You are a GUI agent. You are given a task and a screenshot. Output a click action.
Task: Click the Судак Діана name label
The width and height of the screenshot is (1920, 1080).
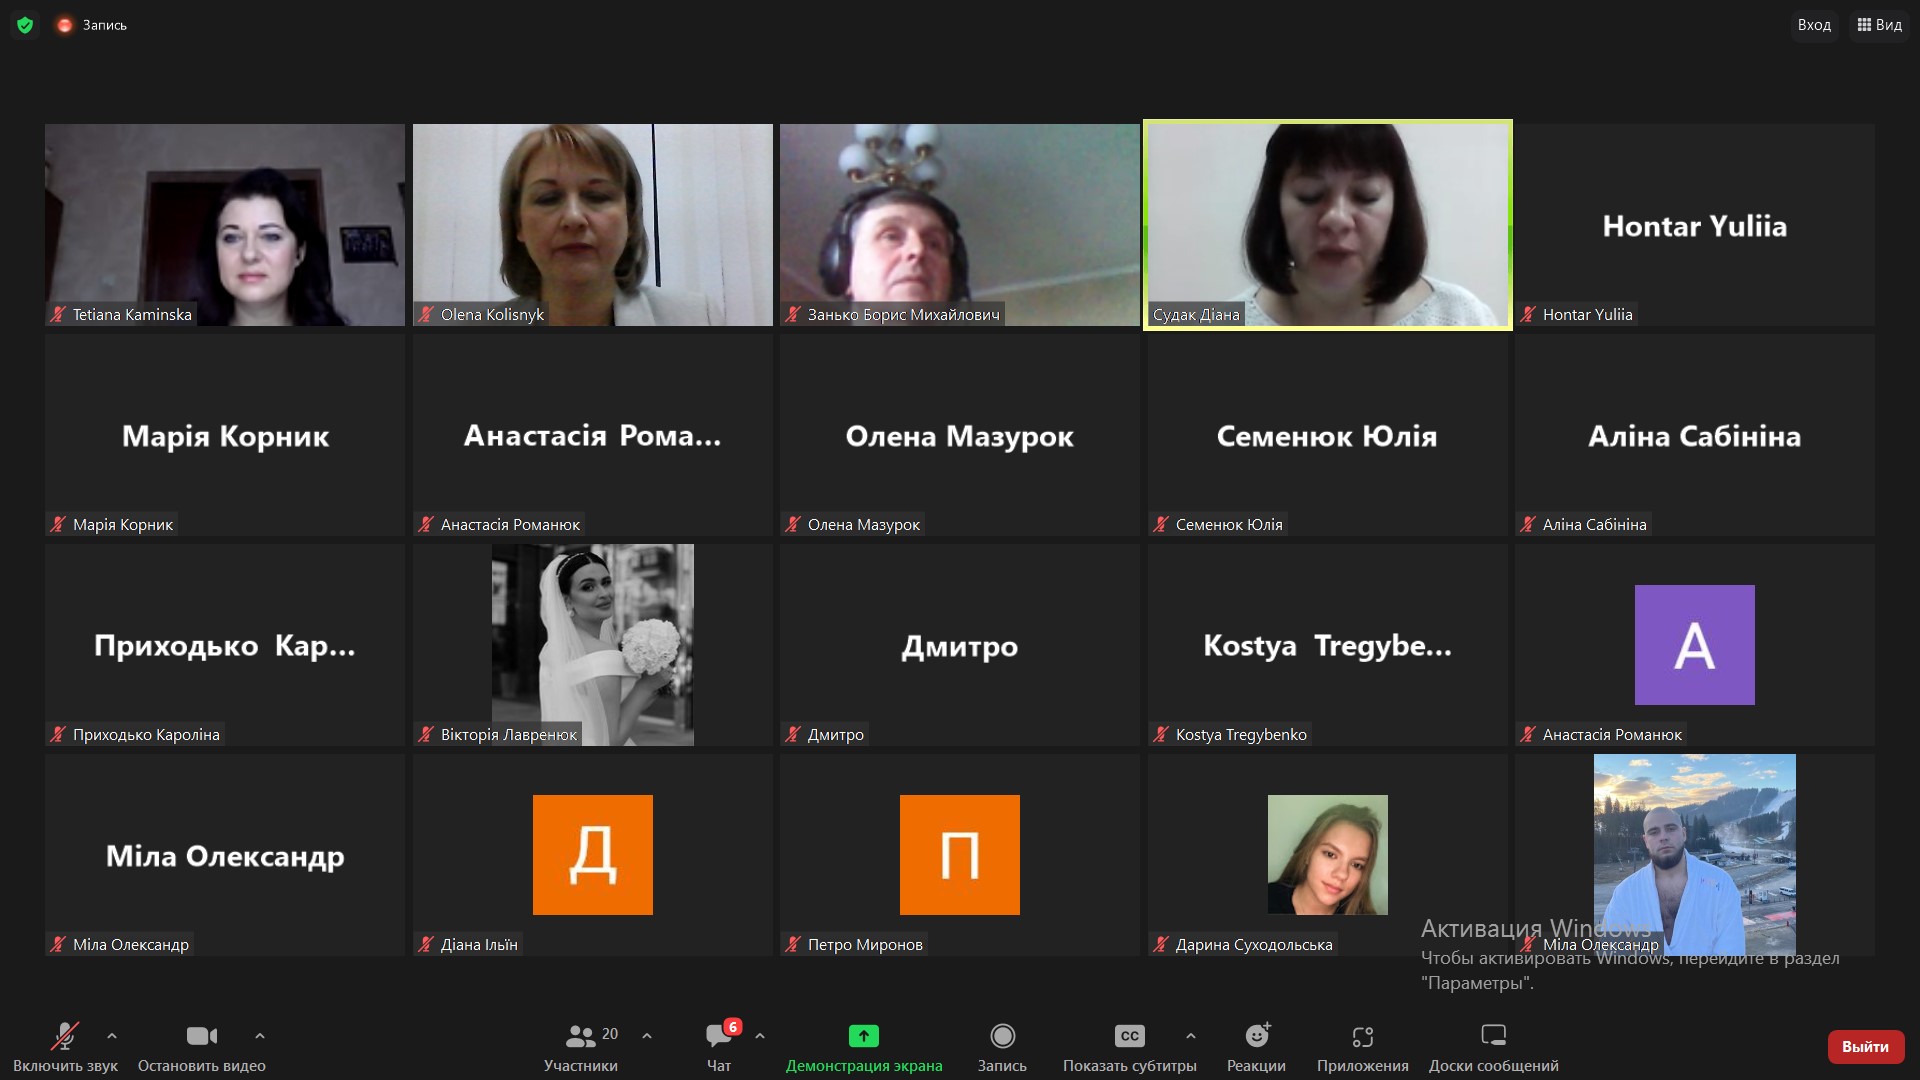pos(1196,314)
